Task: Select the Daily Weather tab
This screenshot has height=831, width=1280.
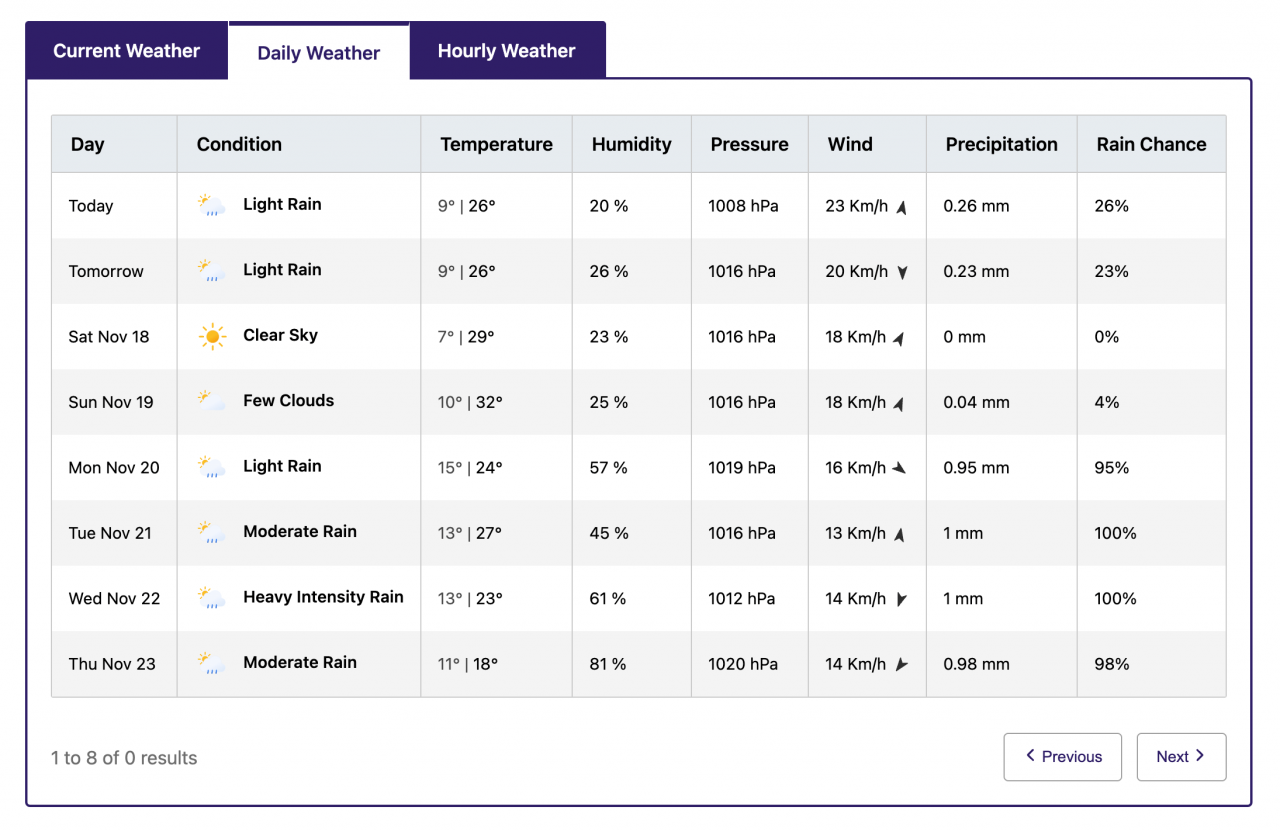Action: click(319, 52)
